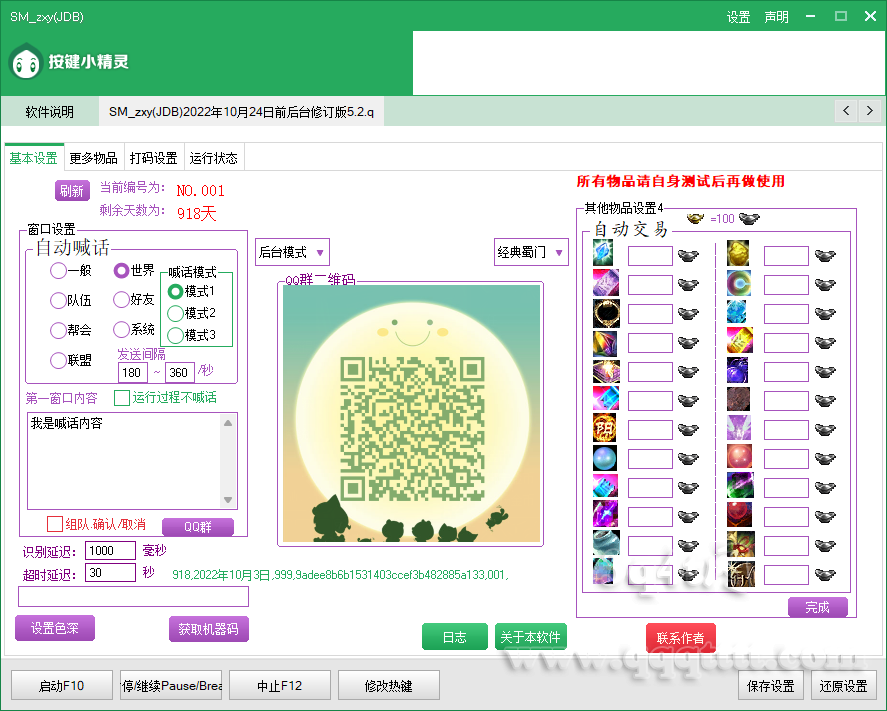Select the pink-red pearl item icon
887x711 pixels.
[739, 456]
